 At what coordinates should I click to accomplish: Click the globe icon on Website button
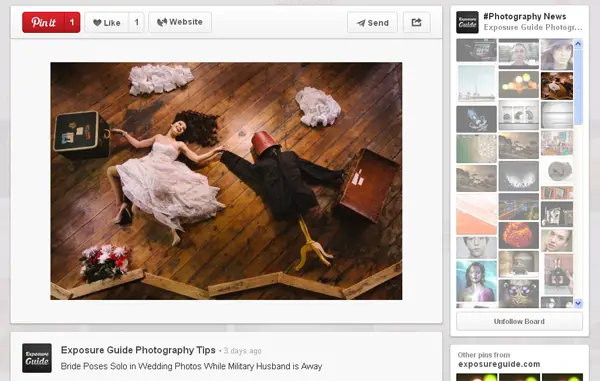[x=162, y=22]
